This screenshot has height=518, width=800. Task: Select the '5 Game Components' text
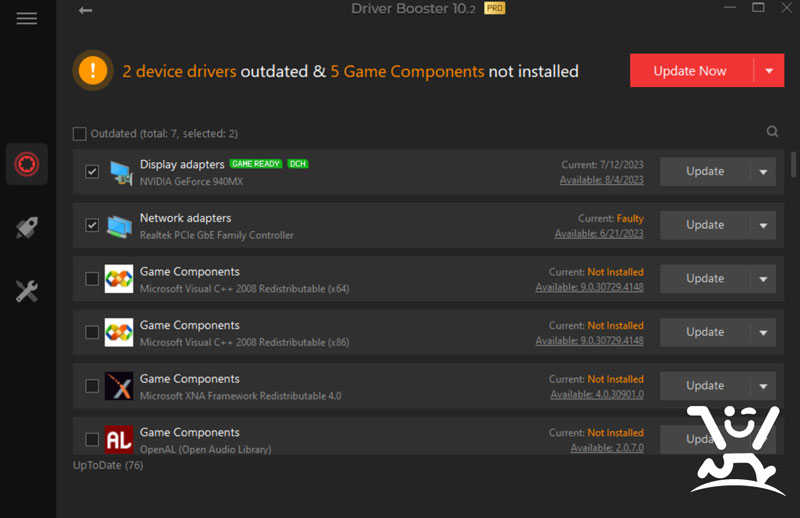coord(407,71)
